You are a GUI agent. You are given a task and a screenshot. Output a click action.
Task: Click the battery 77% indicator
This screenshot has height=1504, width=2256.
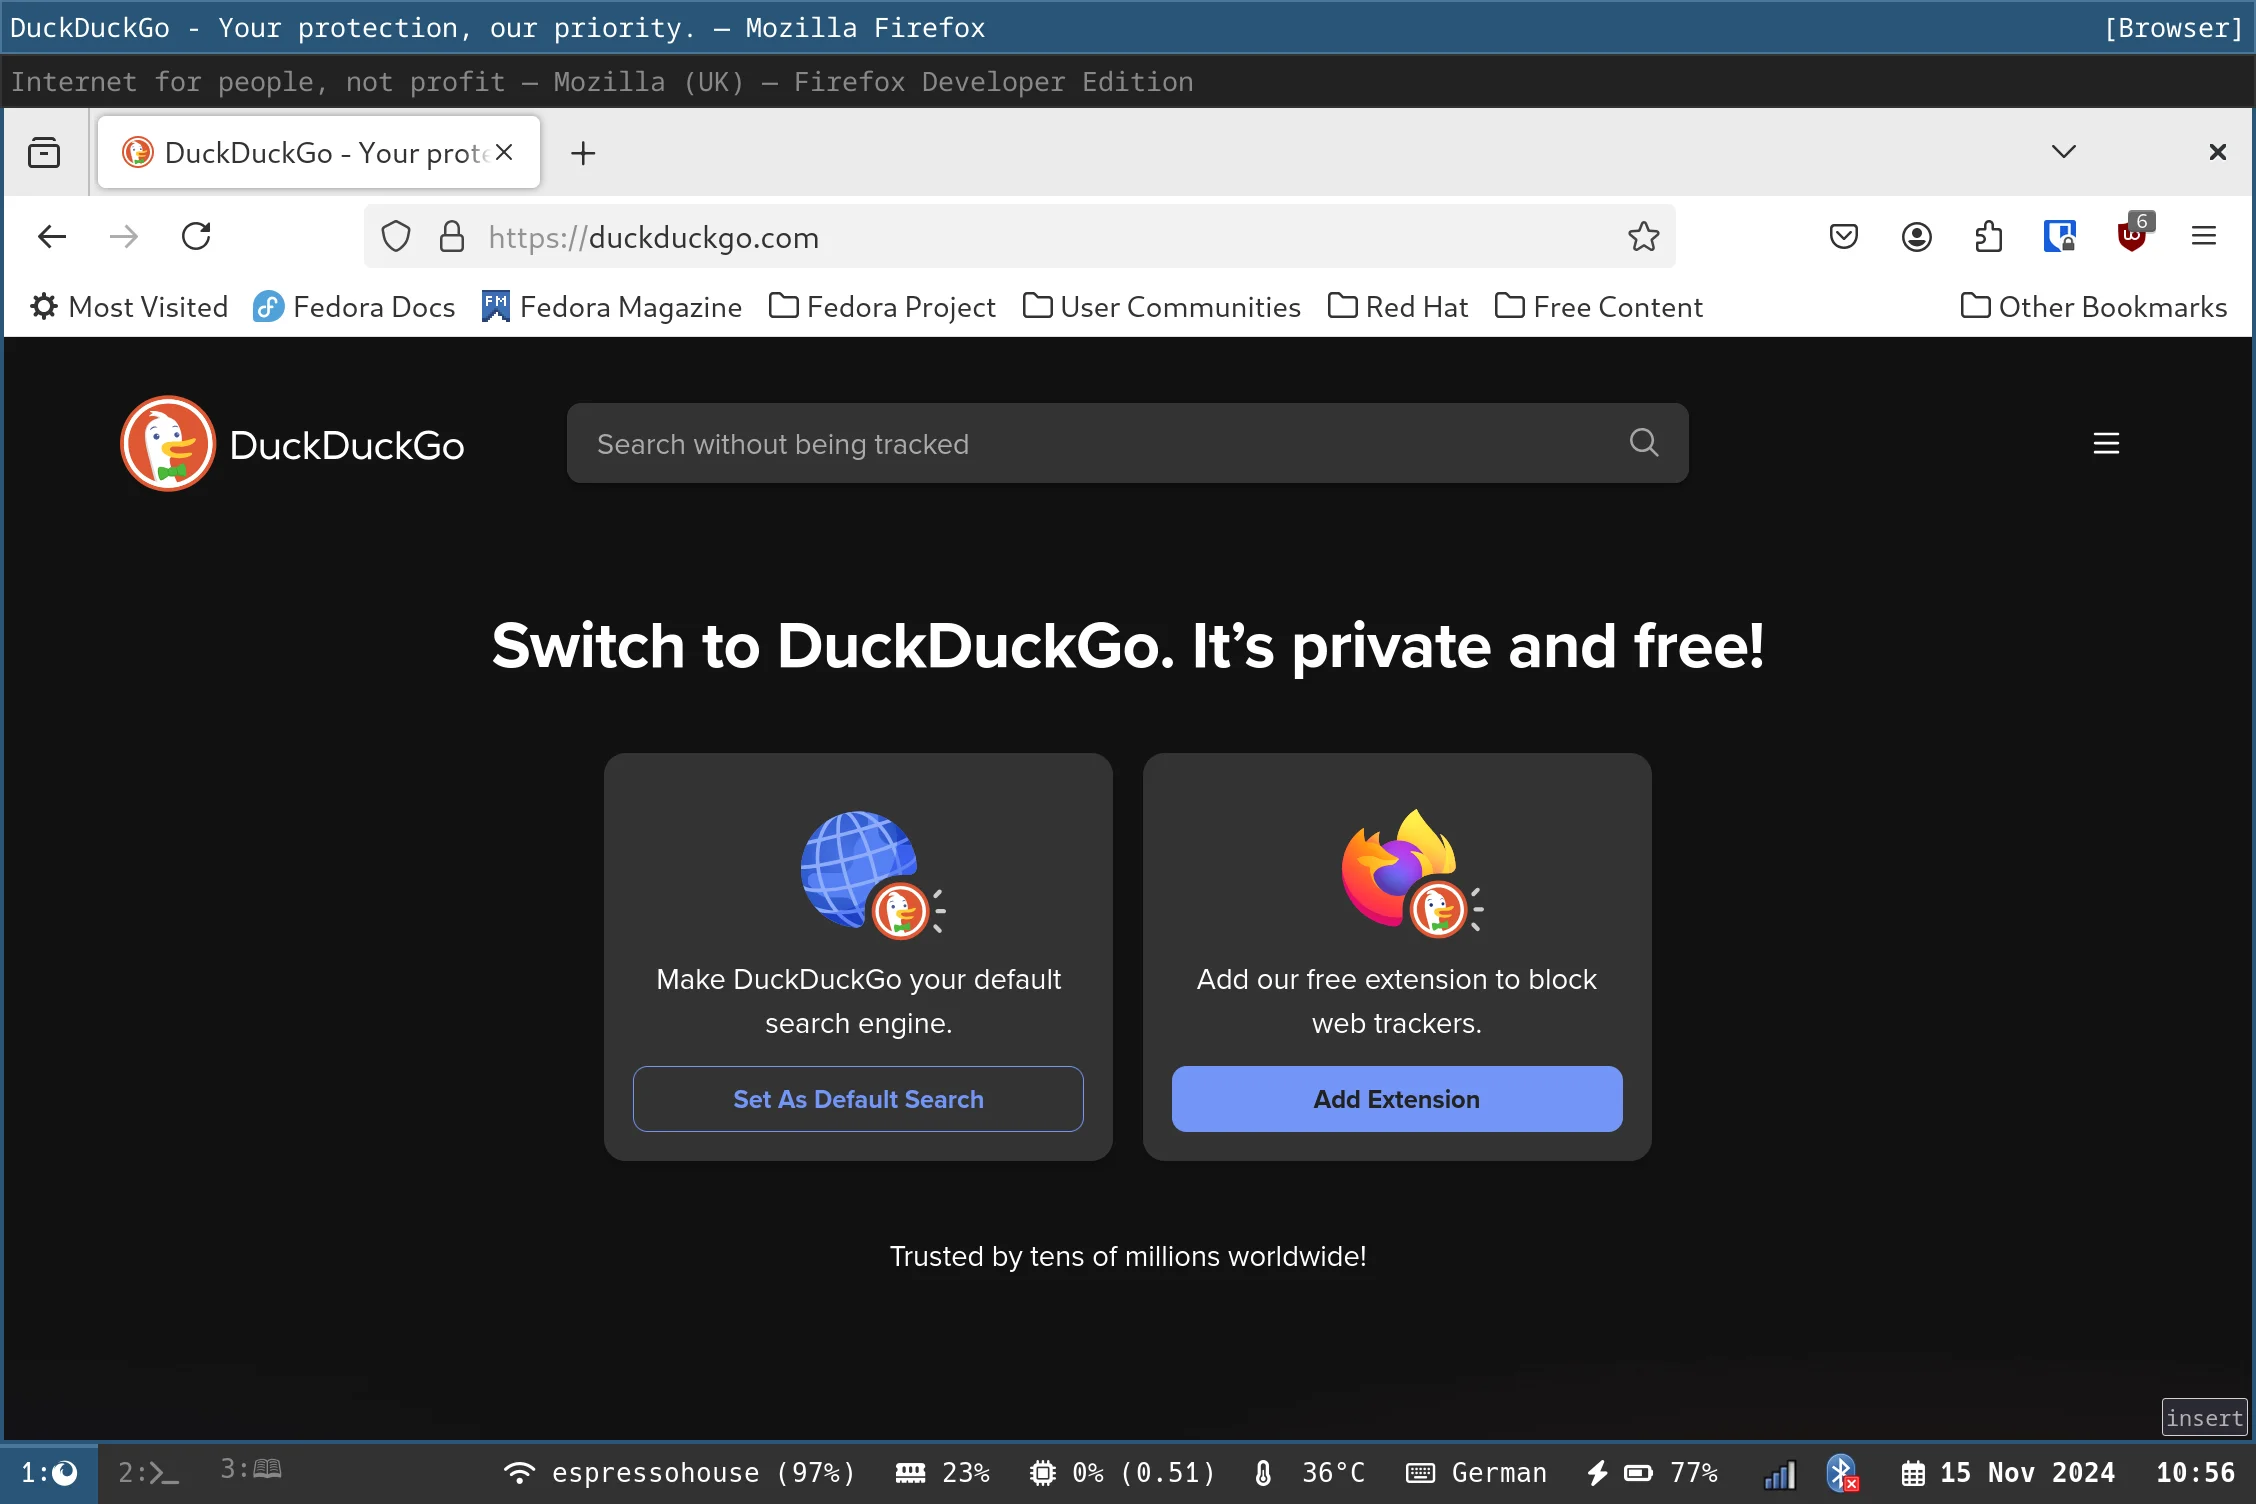pos(1652,1473)
